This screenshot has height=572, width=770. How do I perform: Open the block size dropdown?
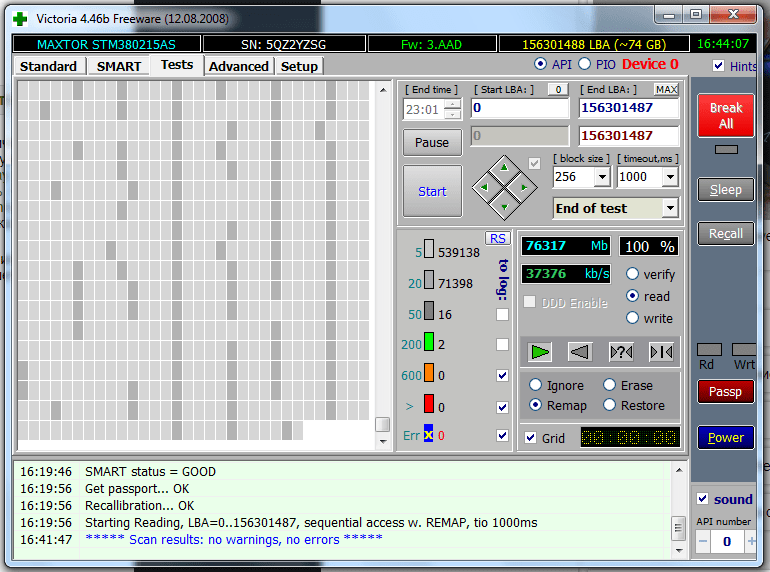pyautogui.click(x=602, y=177)
